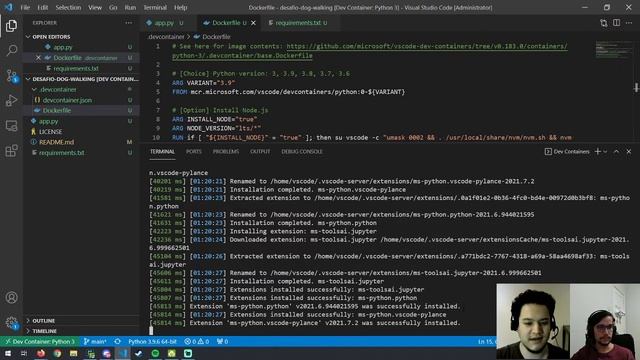Click the main branch indicator in status bar
Screen dimensions: 640x360
point(95,341)
